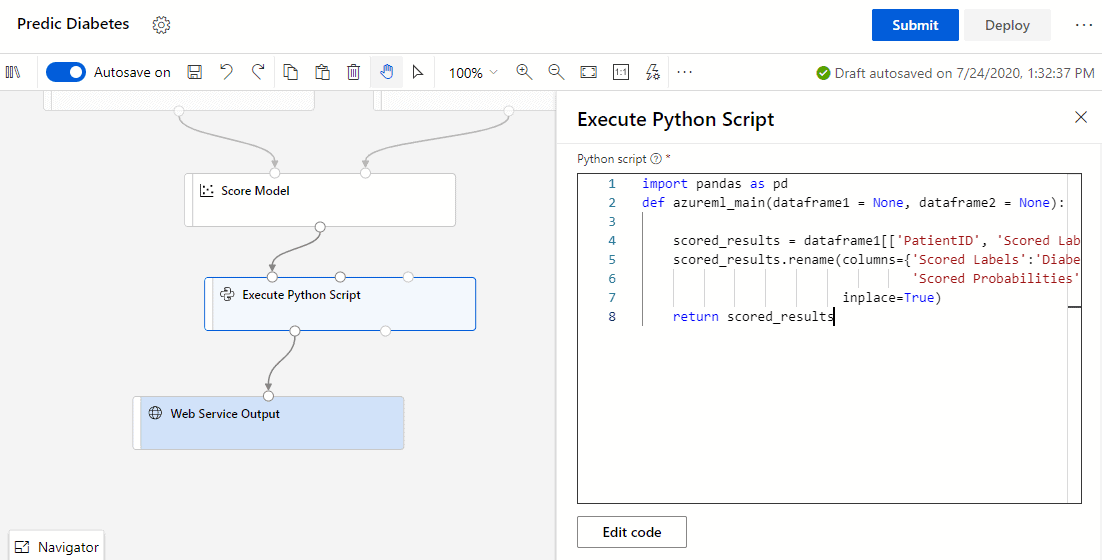Click the Edit code button

632,532
